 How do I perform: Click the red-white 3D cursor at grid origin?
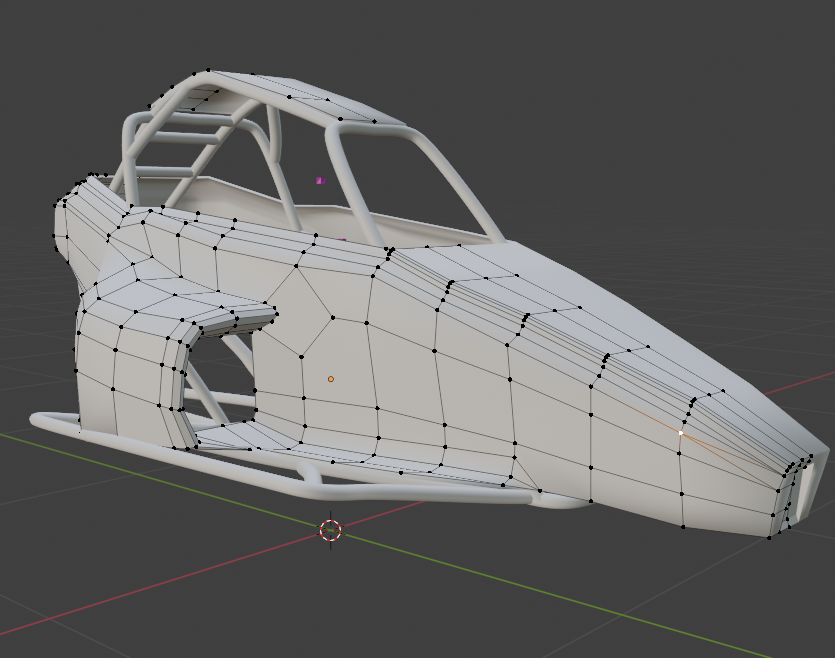[x=331, y=530]
